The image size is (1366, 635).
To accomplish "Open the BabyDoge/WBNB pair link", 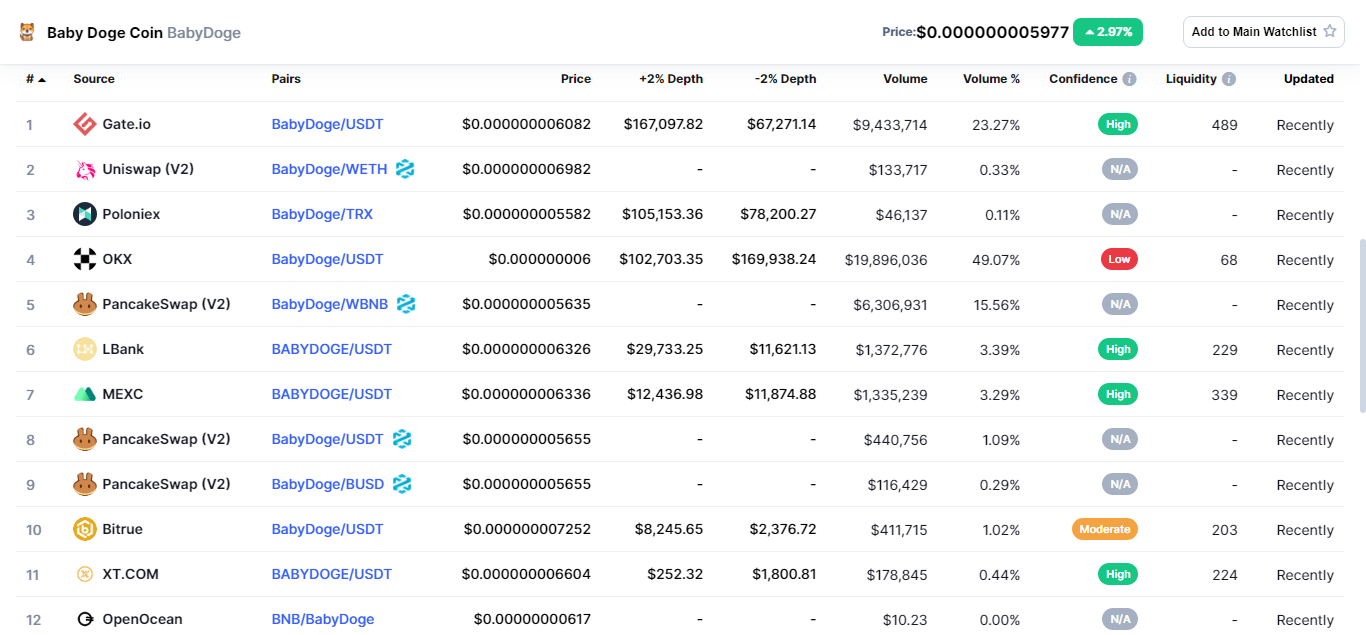I will tap(330, 304).
